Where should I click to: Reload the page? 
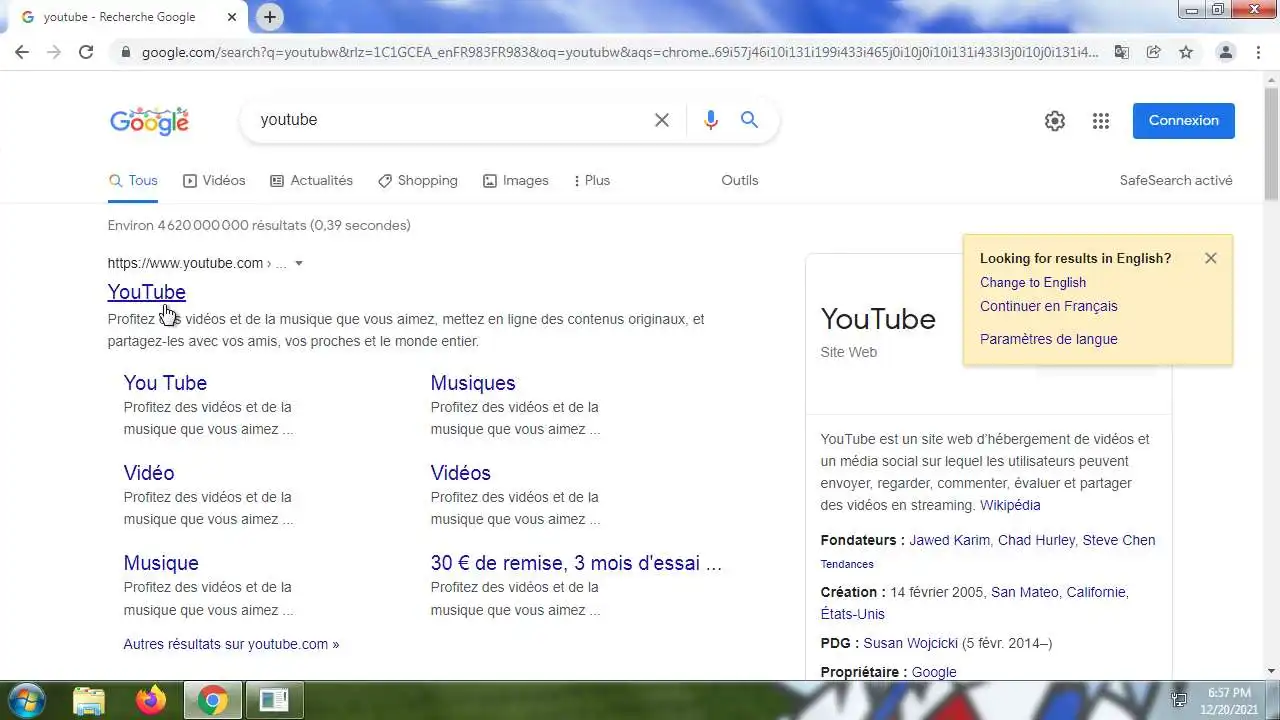[86, 52]
